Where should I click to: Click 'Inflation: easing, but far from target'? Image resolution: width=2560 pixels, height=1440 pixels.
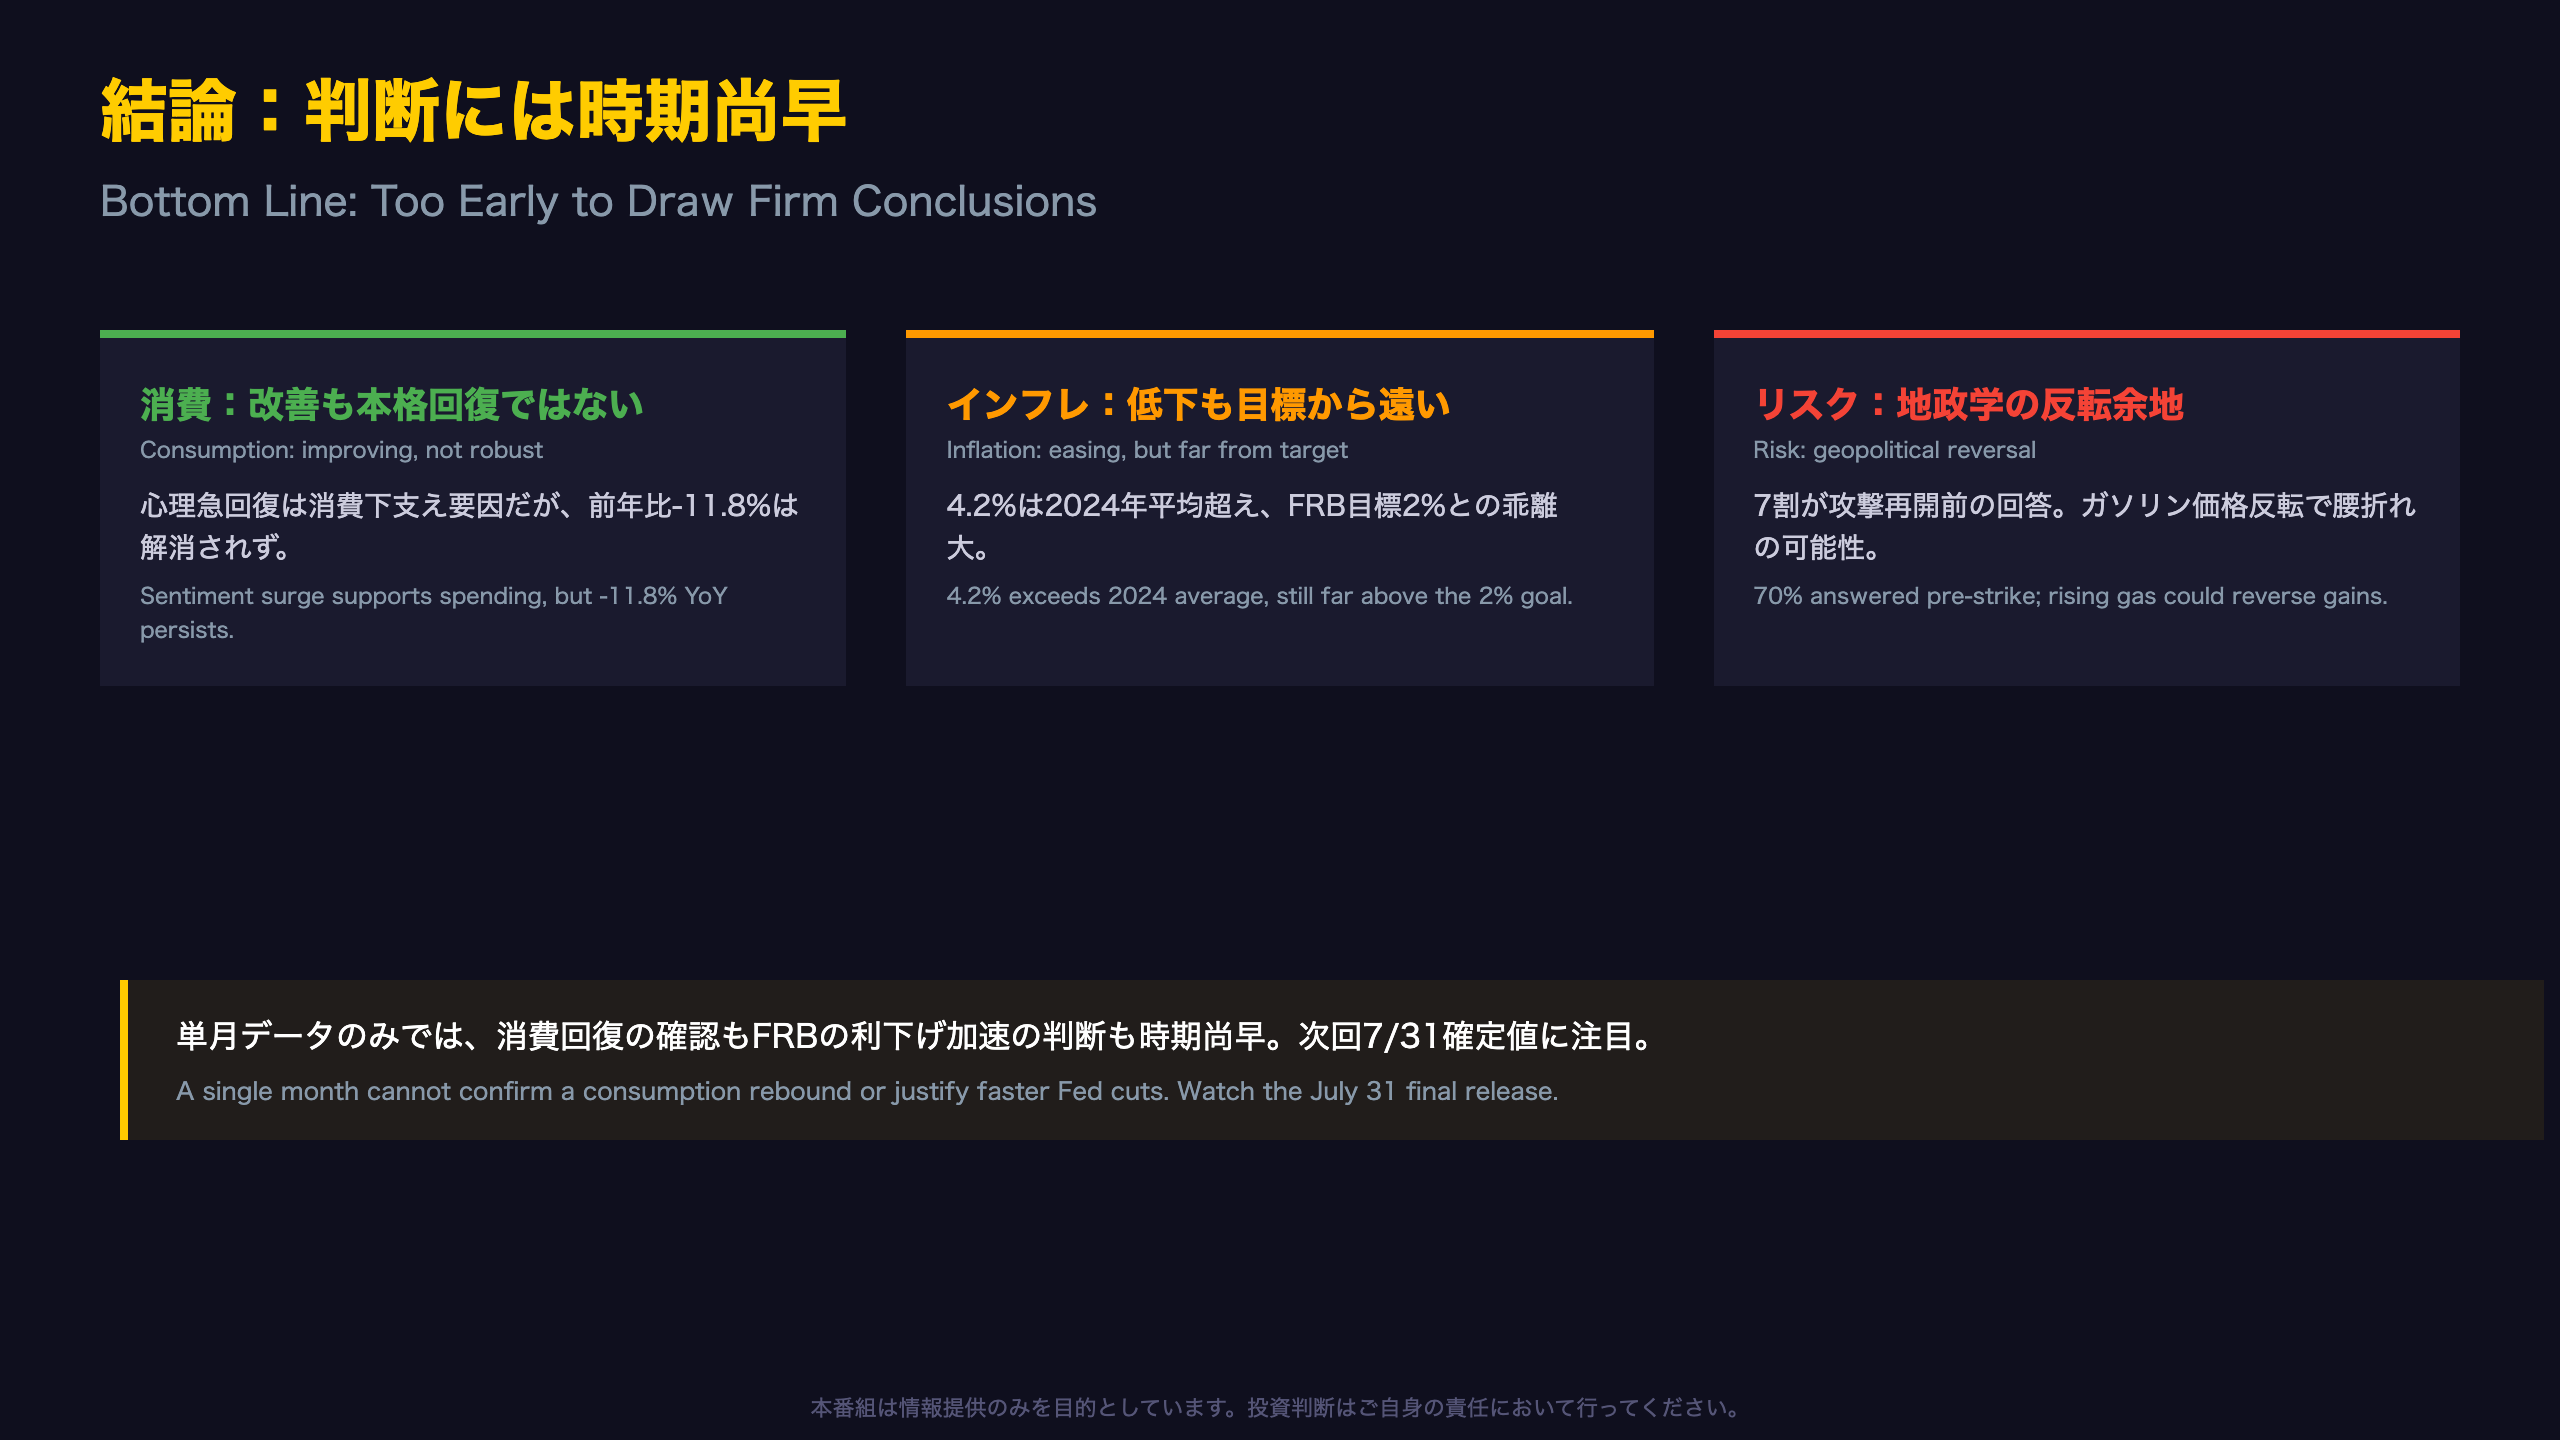click(x=1146, y=450)
